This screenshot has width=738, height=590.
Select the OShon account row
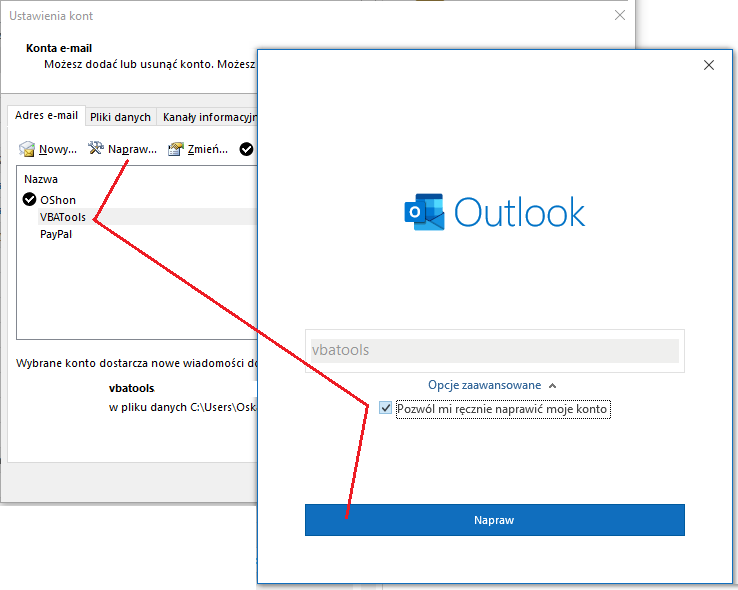(x=139, y=199)
